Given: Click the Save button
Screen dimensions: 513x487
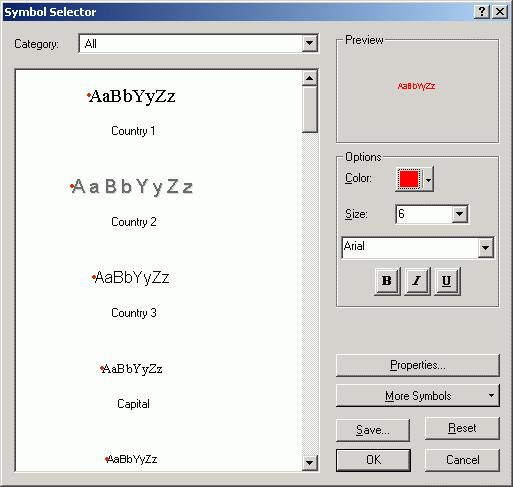Looking at the screenshot, I should tap(373, 430).
